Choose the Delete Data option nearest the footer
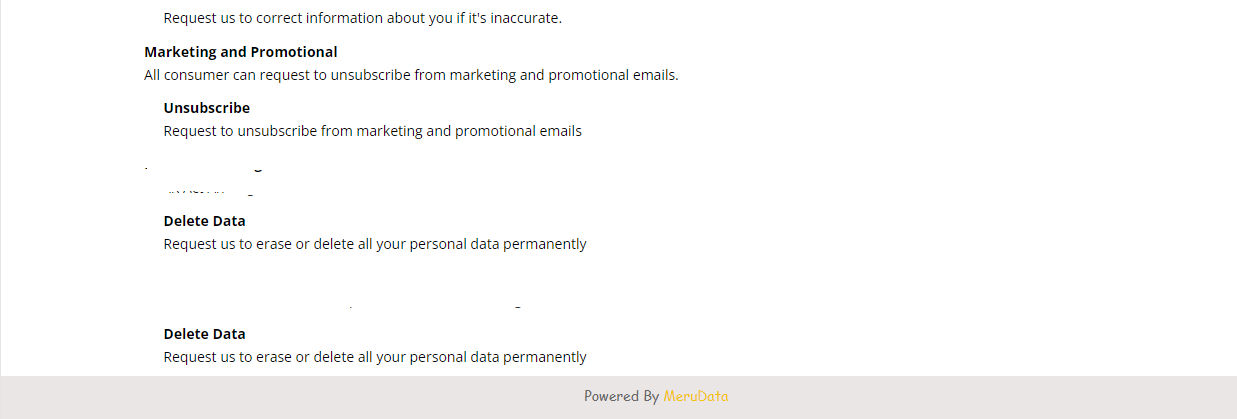This screenshot has width=1237, height=419. point(205,334)
